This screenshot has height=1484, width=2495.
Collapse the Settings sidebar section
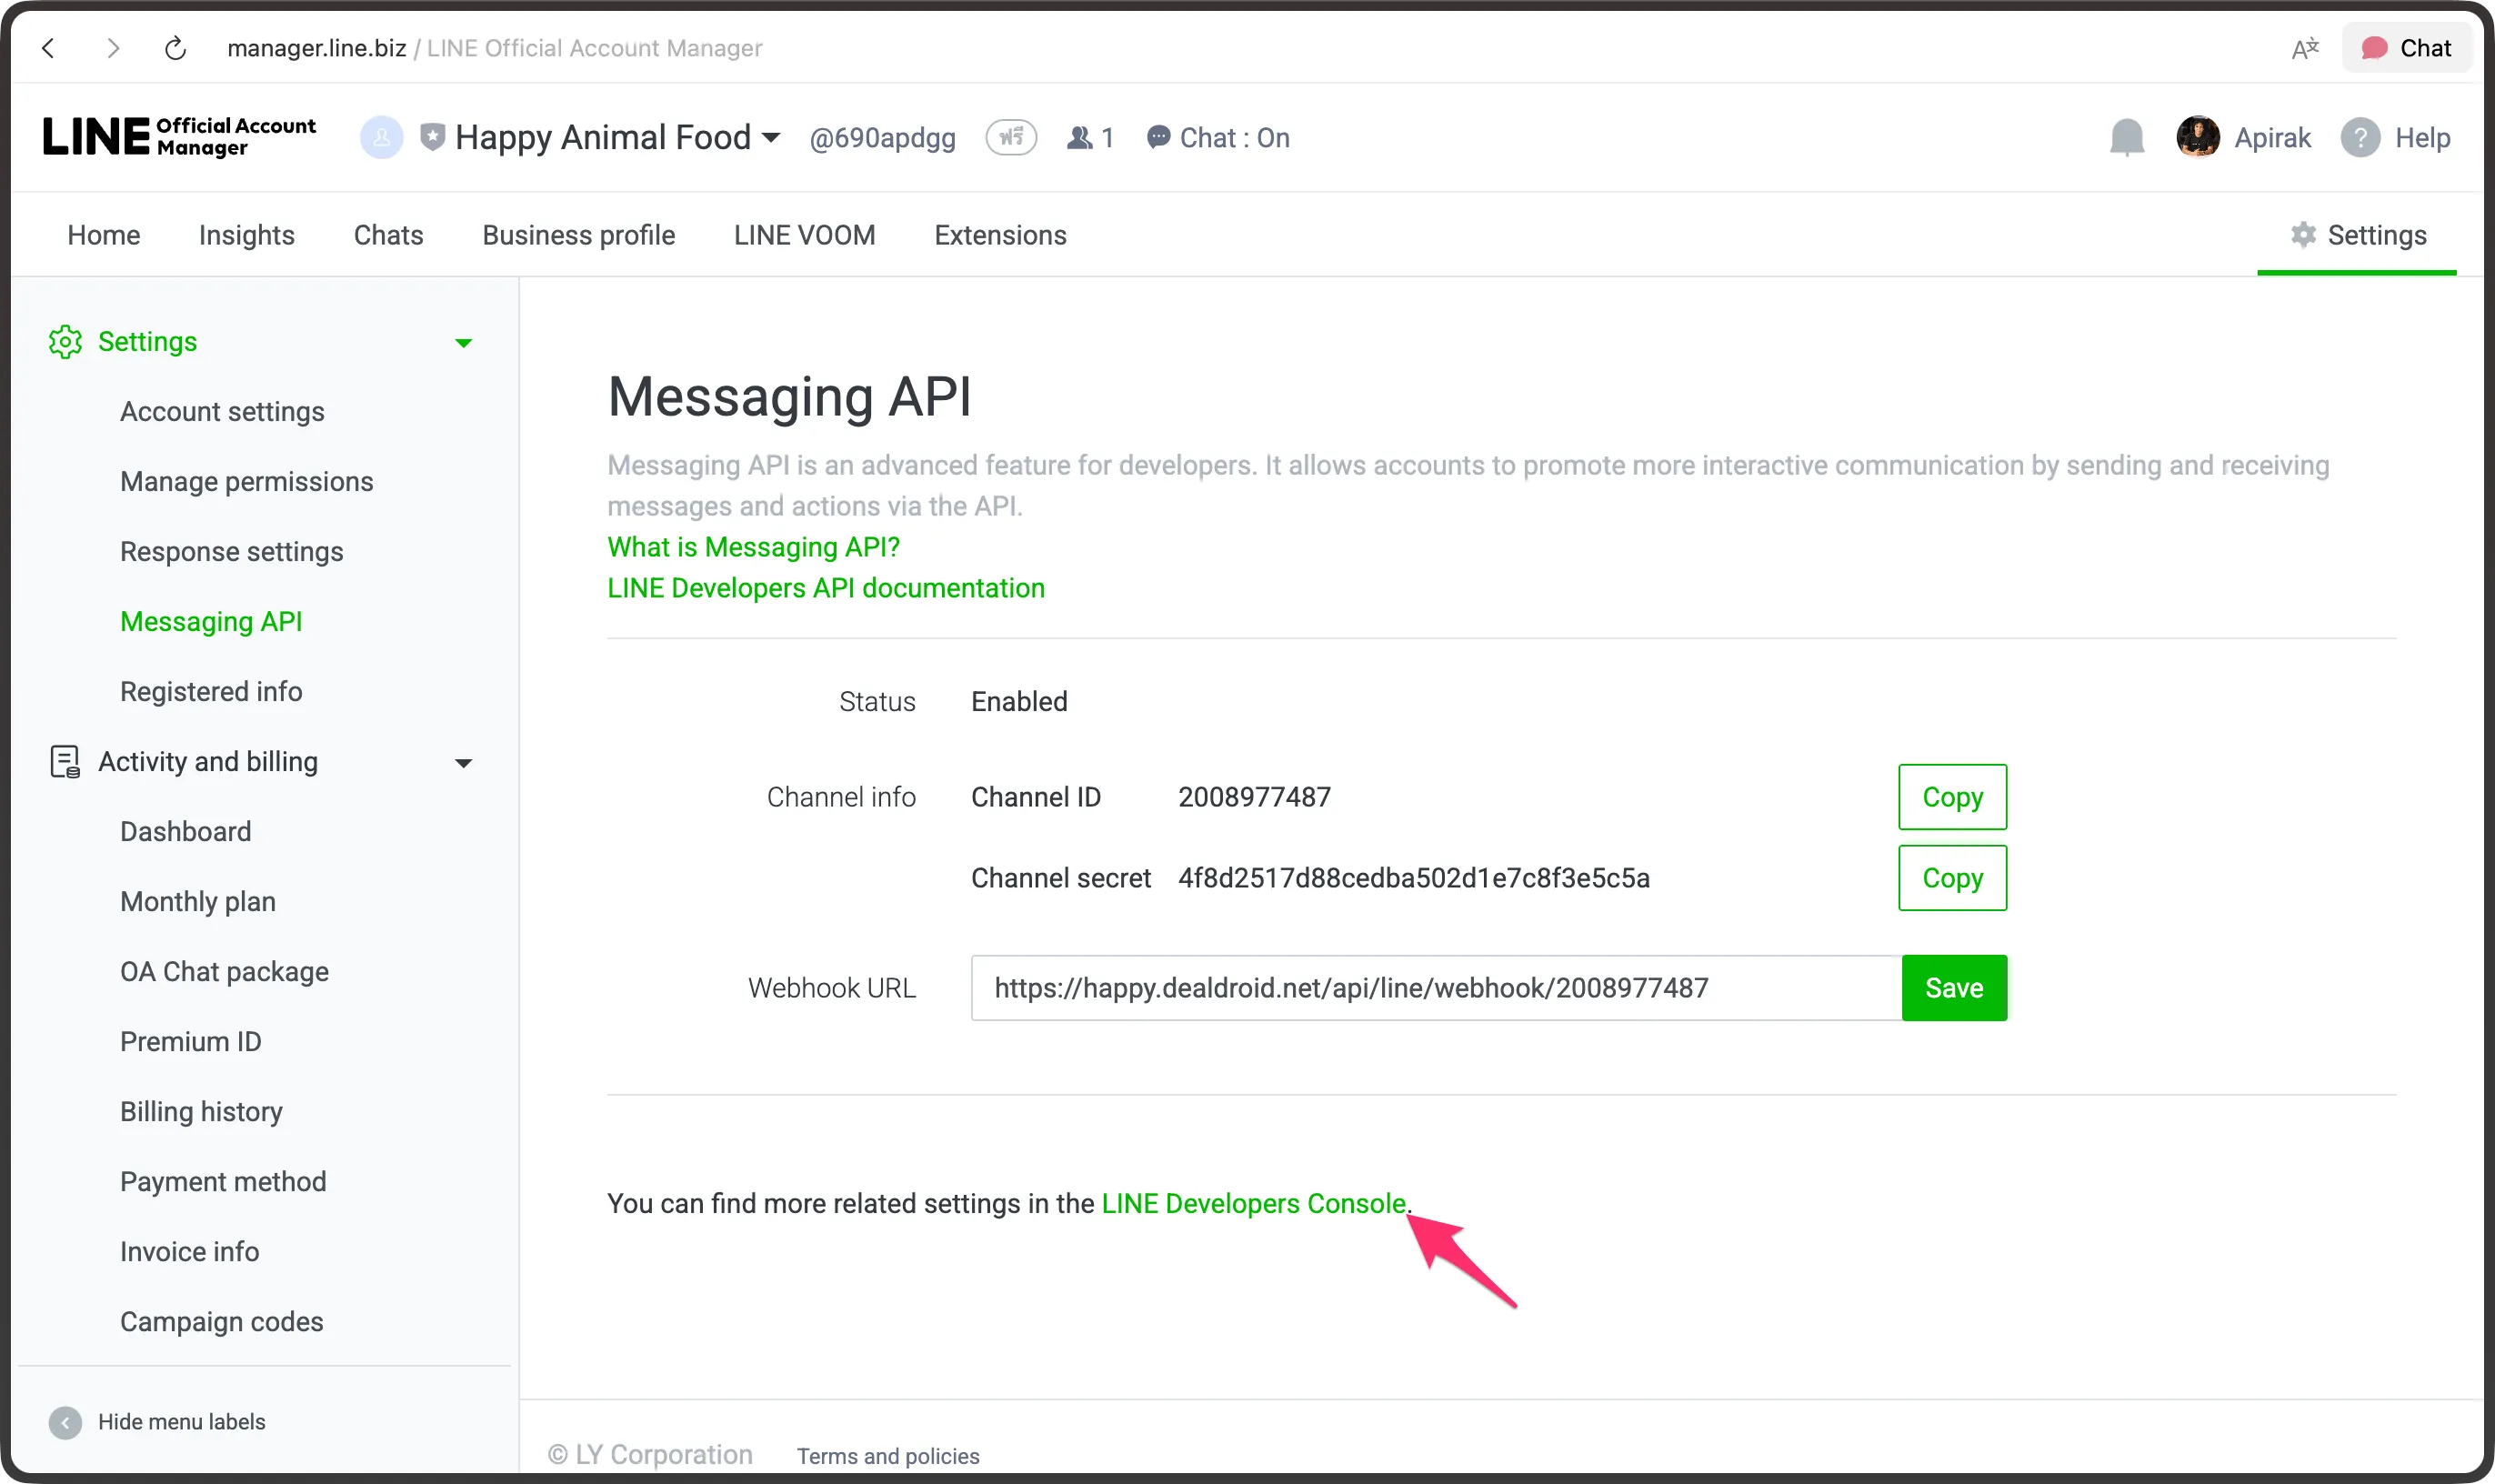tap(463, 342)
